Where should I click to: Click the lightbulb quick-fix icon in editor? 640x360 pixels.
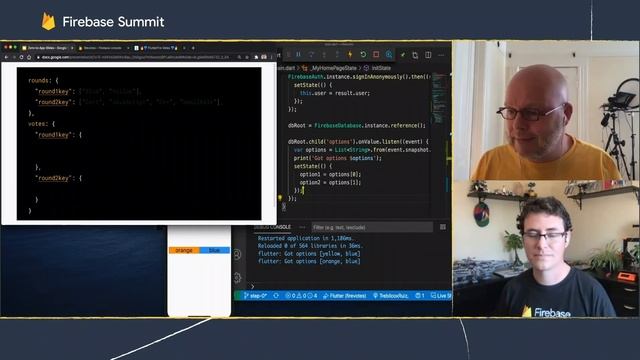280,198
